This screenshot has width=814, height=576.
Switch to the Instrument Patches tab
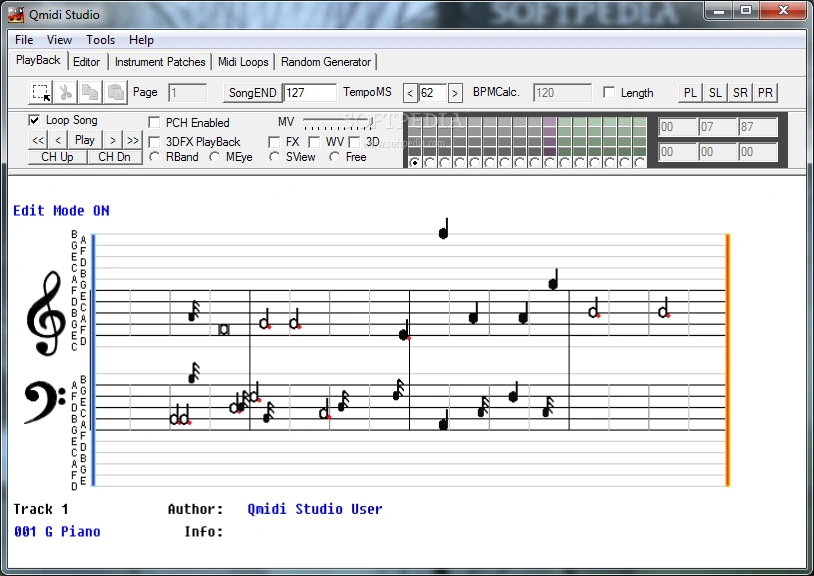point(160,62)
